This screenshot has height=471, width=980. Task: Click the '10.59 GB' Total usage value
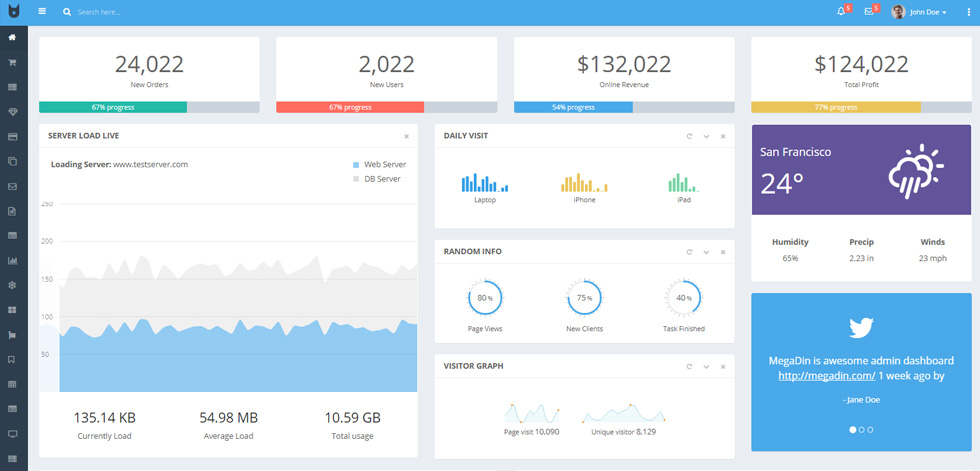click(x=352, y=418)
